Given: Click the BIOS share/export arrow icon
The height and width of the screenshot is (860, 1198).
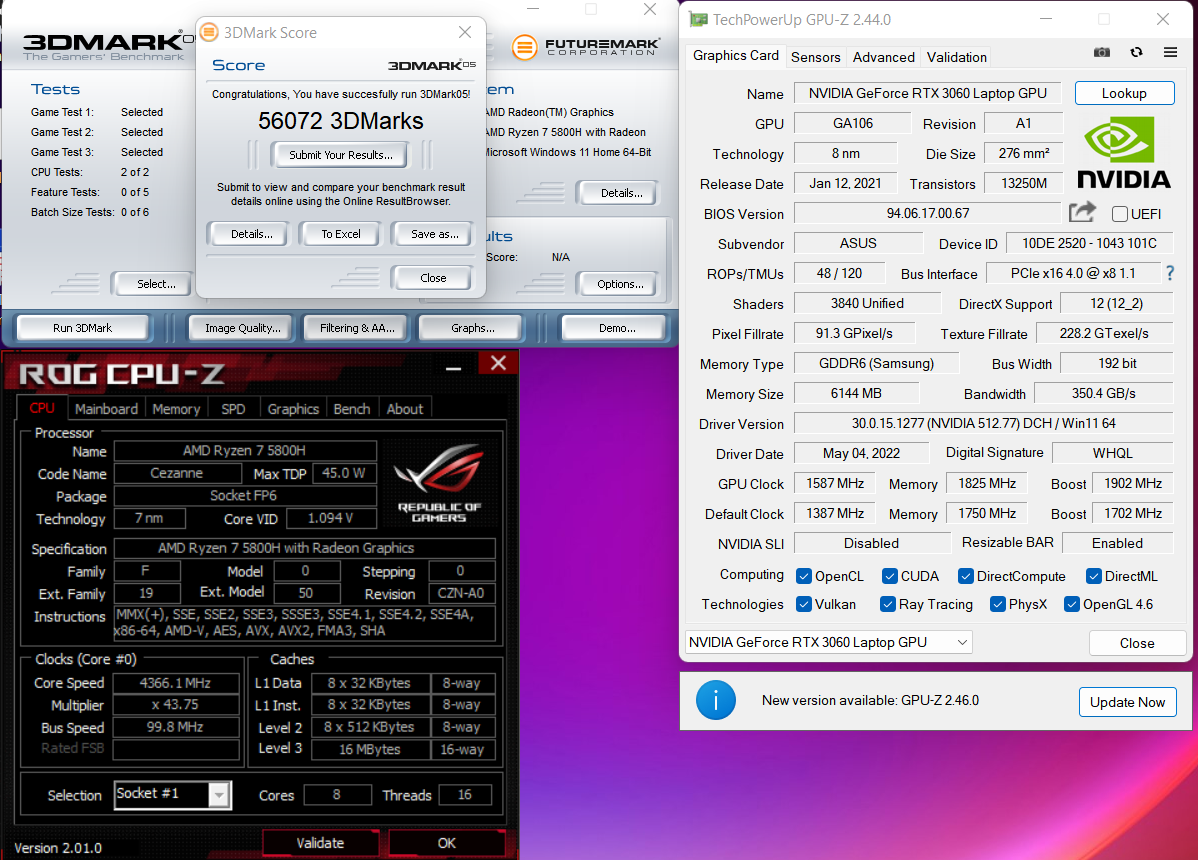Looking at the screenshot, I should [x=1082, y=212].
